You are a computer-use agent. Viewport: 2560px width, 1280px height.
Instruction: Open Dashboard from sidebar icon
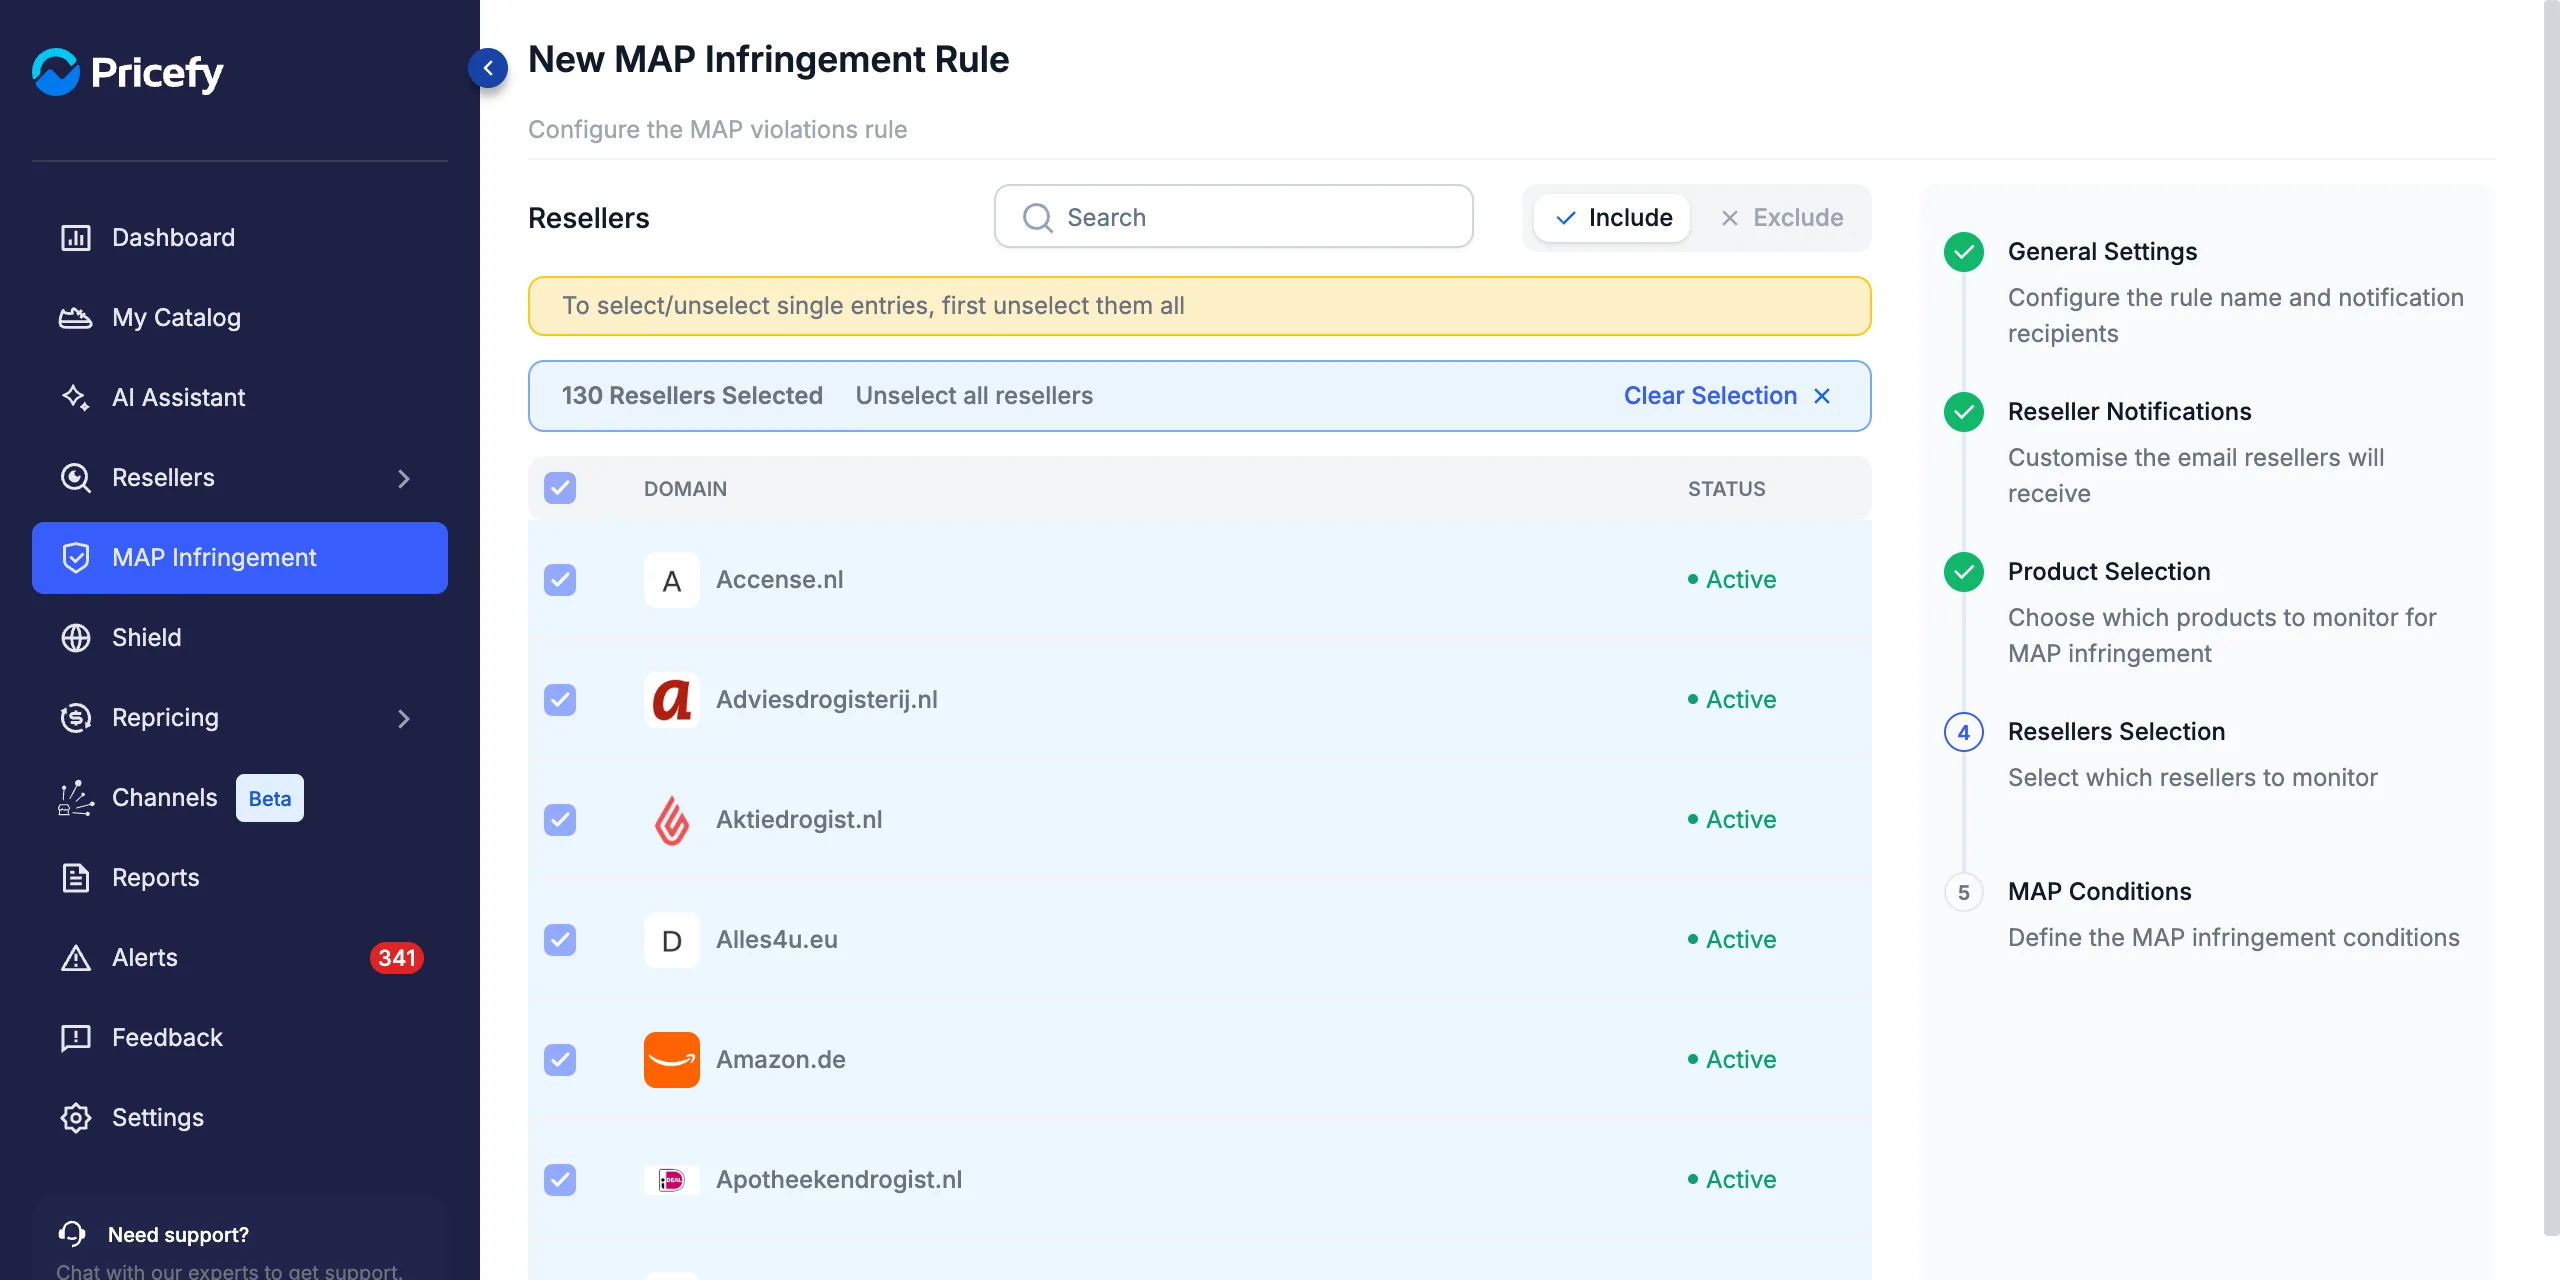click(76, 238)
